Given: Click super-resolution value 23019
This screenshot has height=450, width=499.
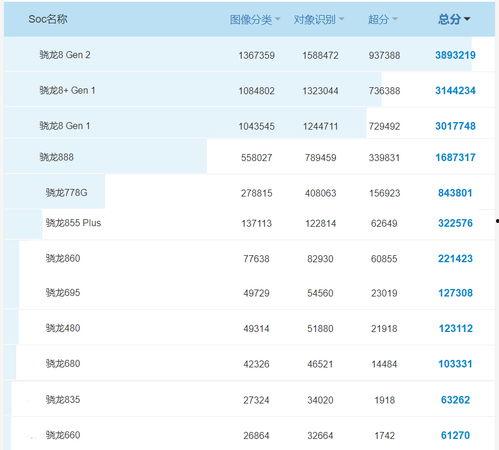Looking at the screenshot, I should (x=384, y=293).
